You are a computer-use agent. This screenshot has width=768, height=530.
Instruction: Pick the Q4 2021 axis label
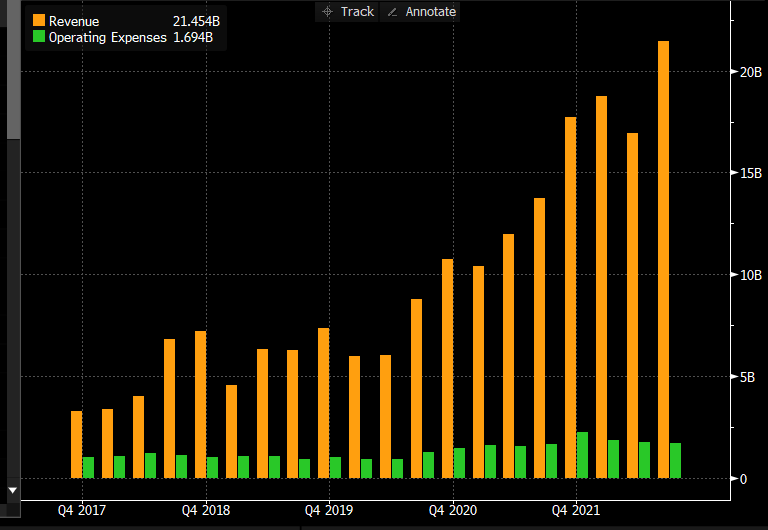point(577,510)
